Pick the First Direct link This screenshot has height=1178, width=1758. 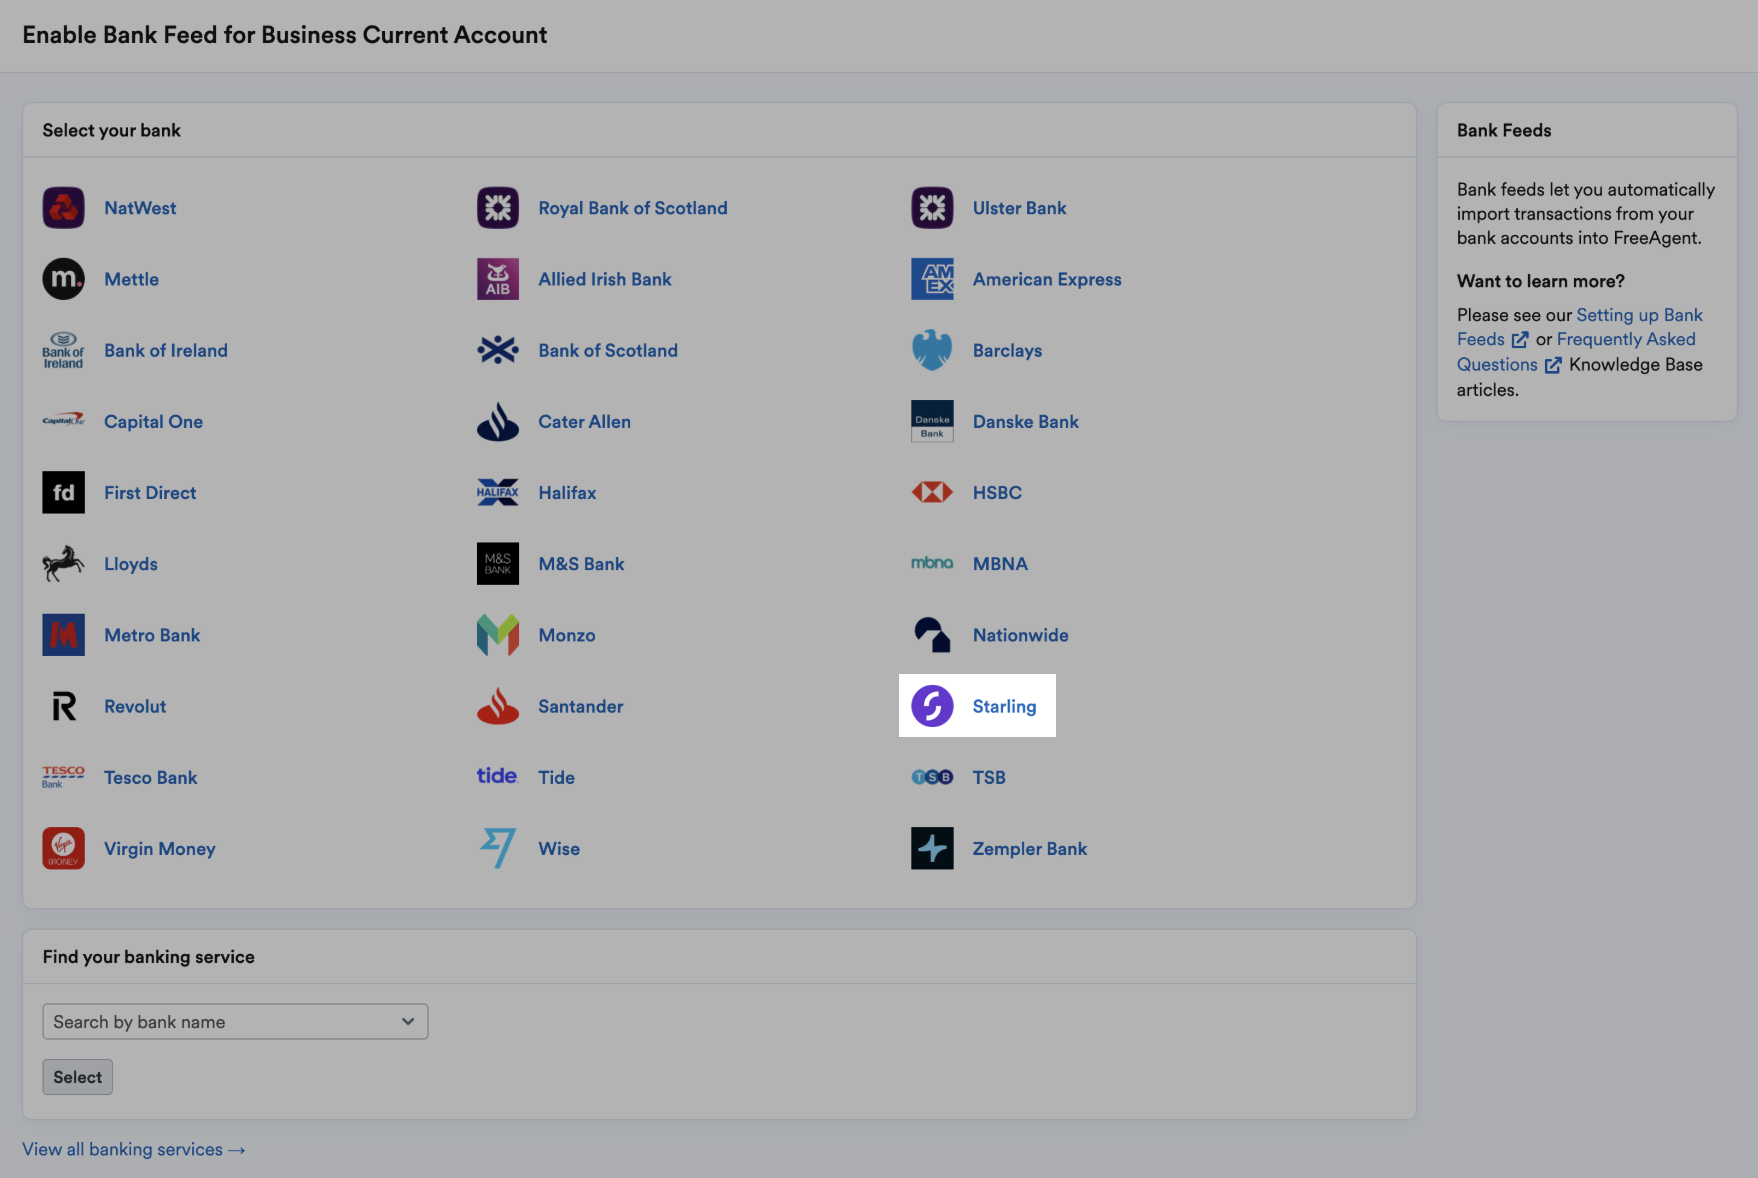[x=150, y=492]
